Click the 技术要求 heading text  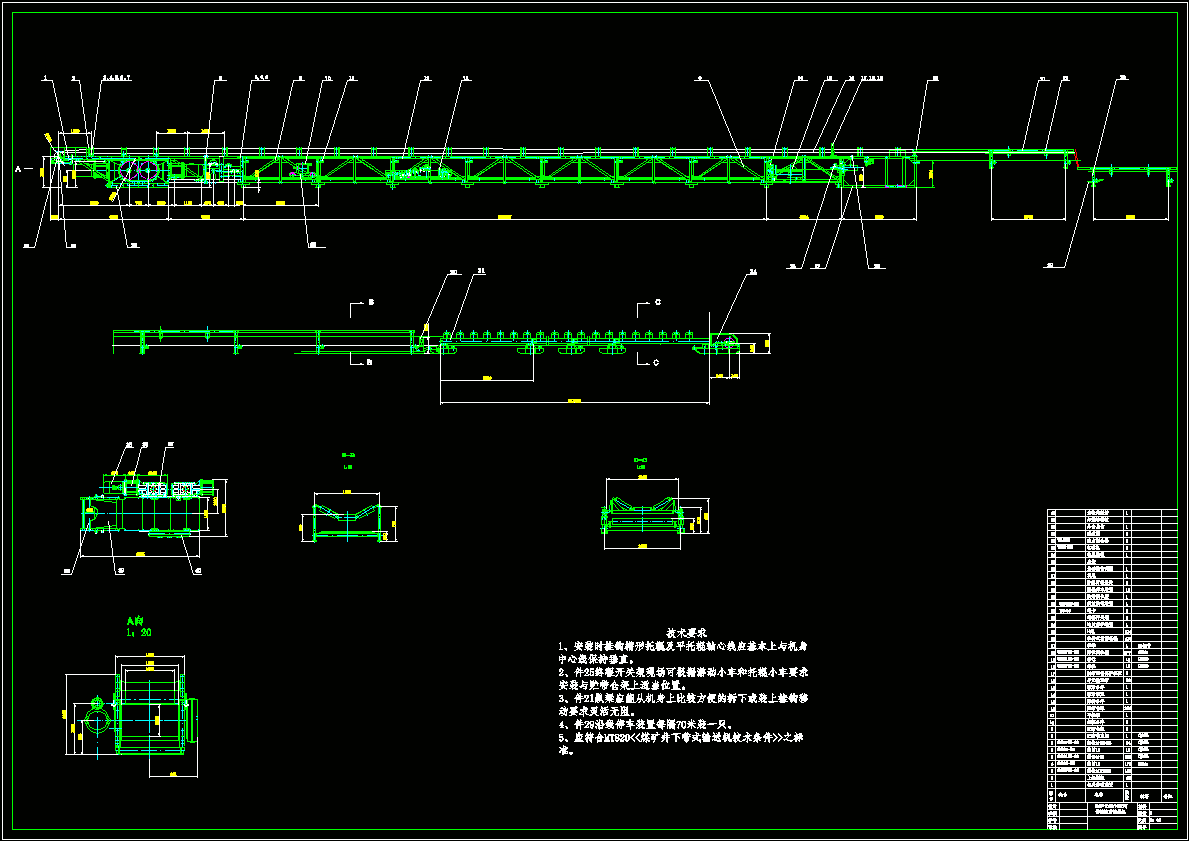point(686,632)
